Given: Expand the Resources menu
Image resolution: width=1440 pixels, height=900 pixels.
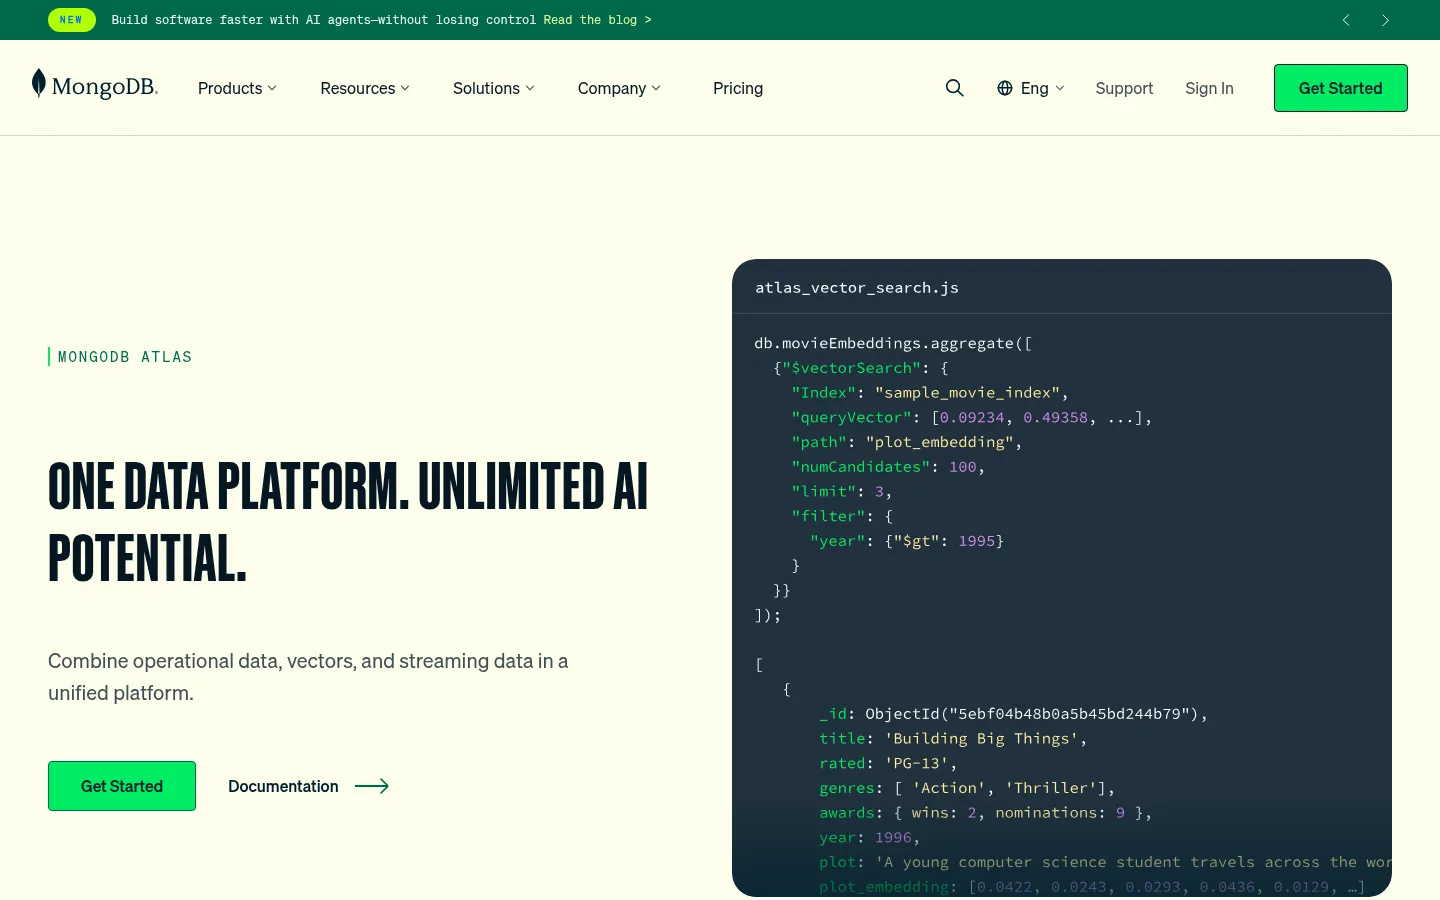Looking at the screenshot, I should (x=365, y=88).
